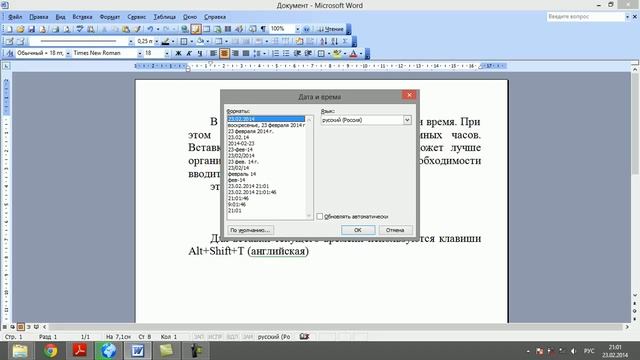
Task: Toggle align left
Action: pyautogui.click(x=213, y=53)
